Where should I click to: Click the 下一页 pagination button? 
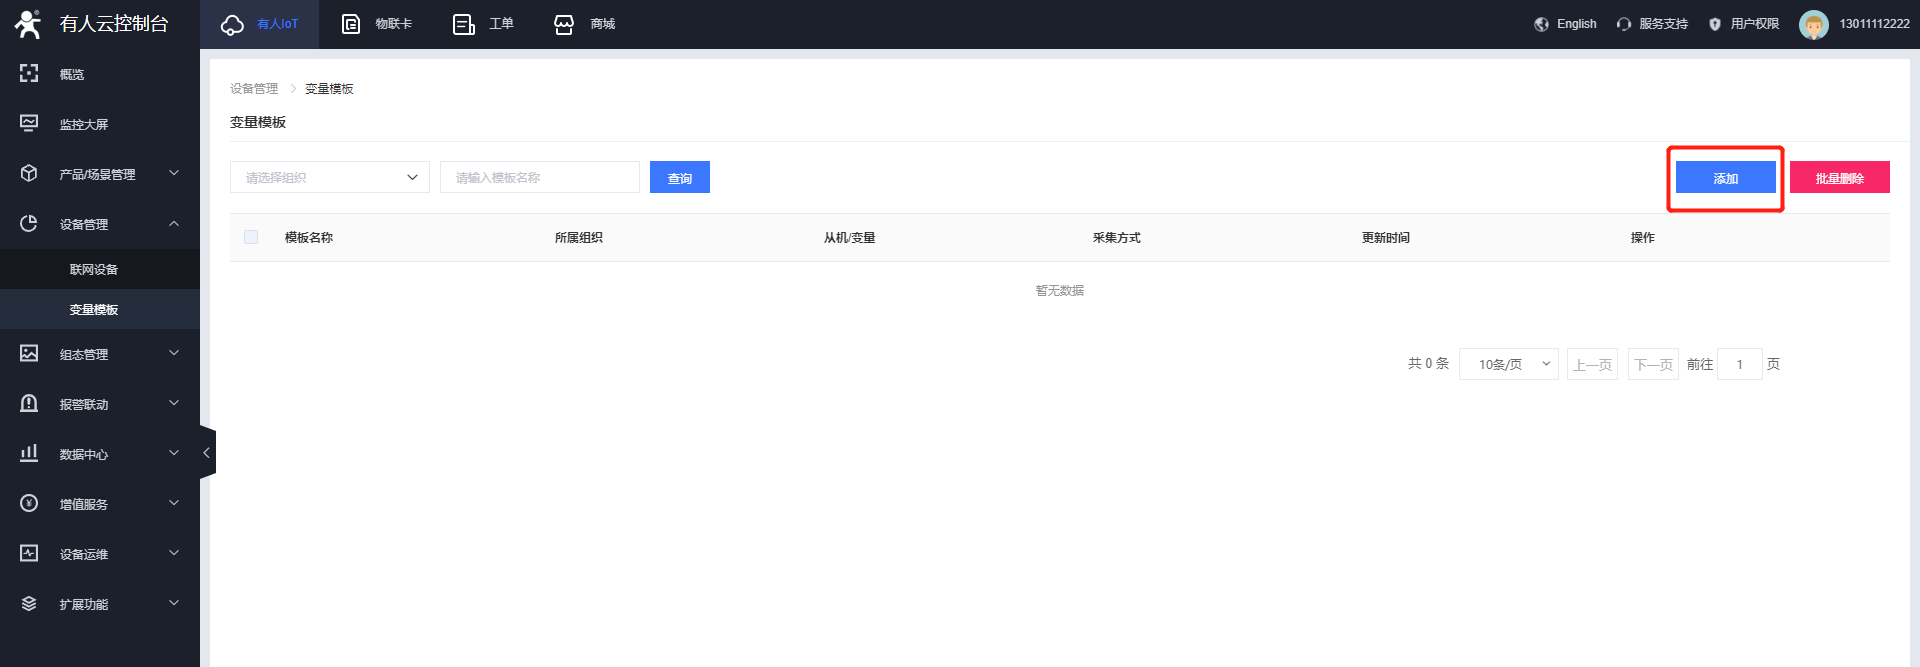pyautogui.click(x=1654, y=364)
